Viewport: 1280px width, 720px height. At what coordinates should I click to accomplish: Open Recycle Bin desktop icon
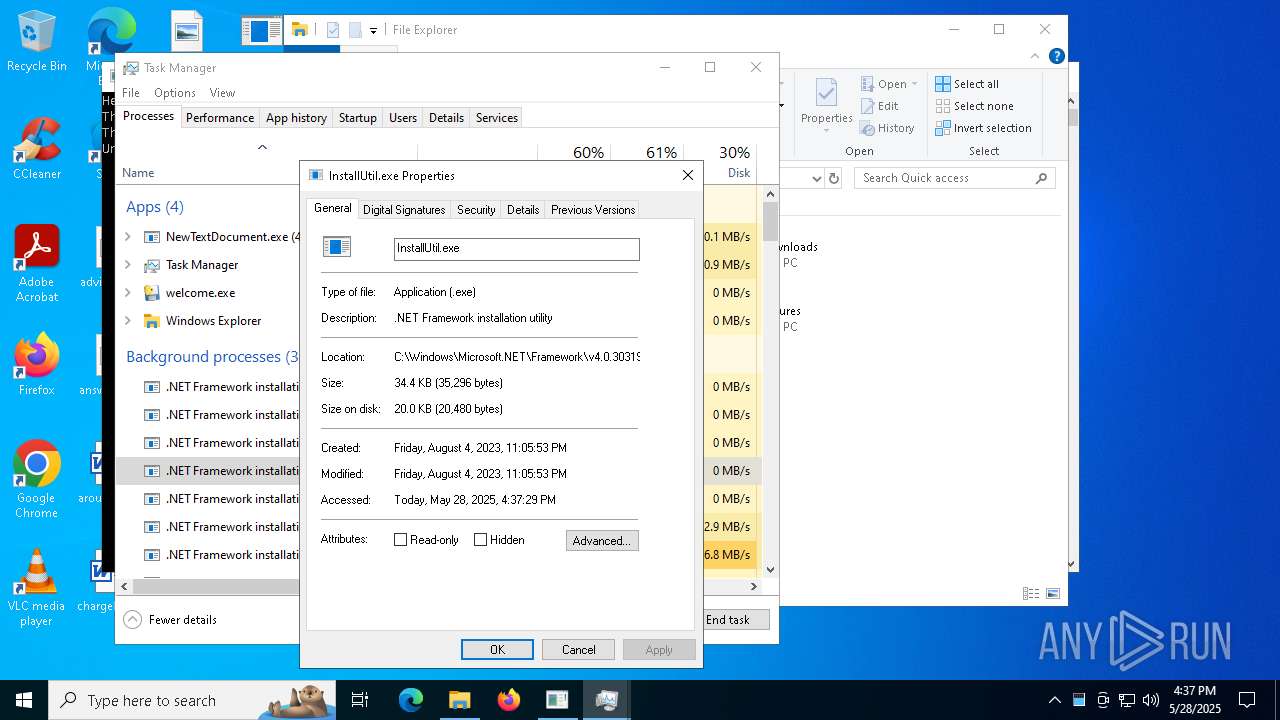click(x=37, y=41)
